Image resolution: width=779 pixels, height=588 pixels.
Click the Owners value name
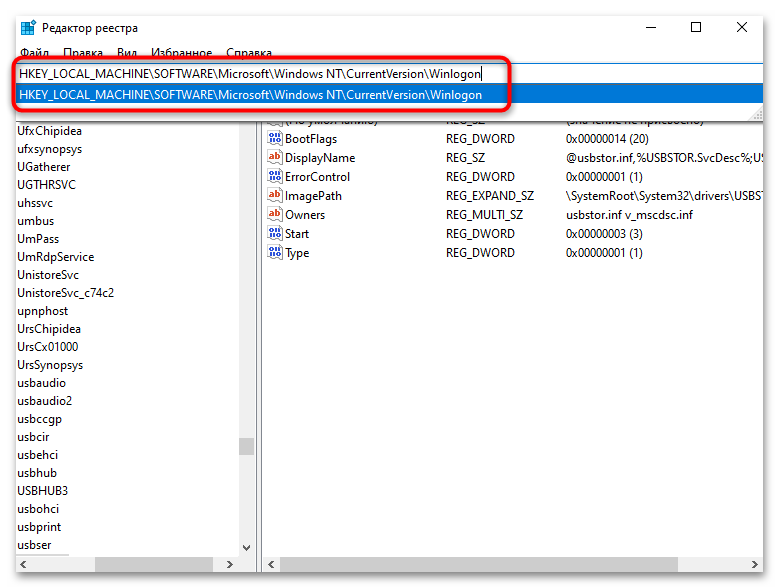tap(305, 215)
